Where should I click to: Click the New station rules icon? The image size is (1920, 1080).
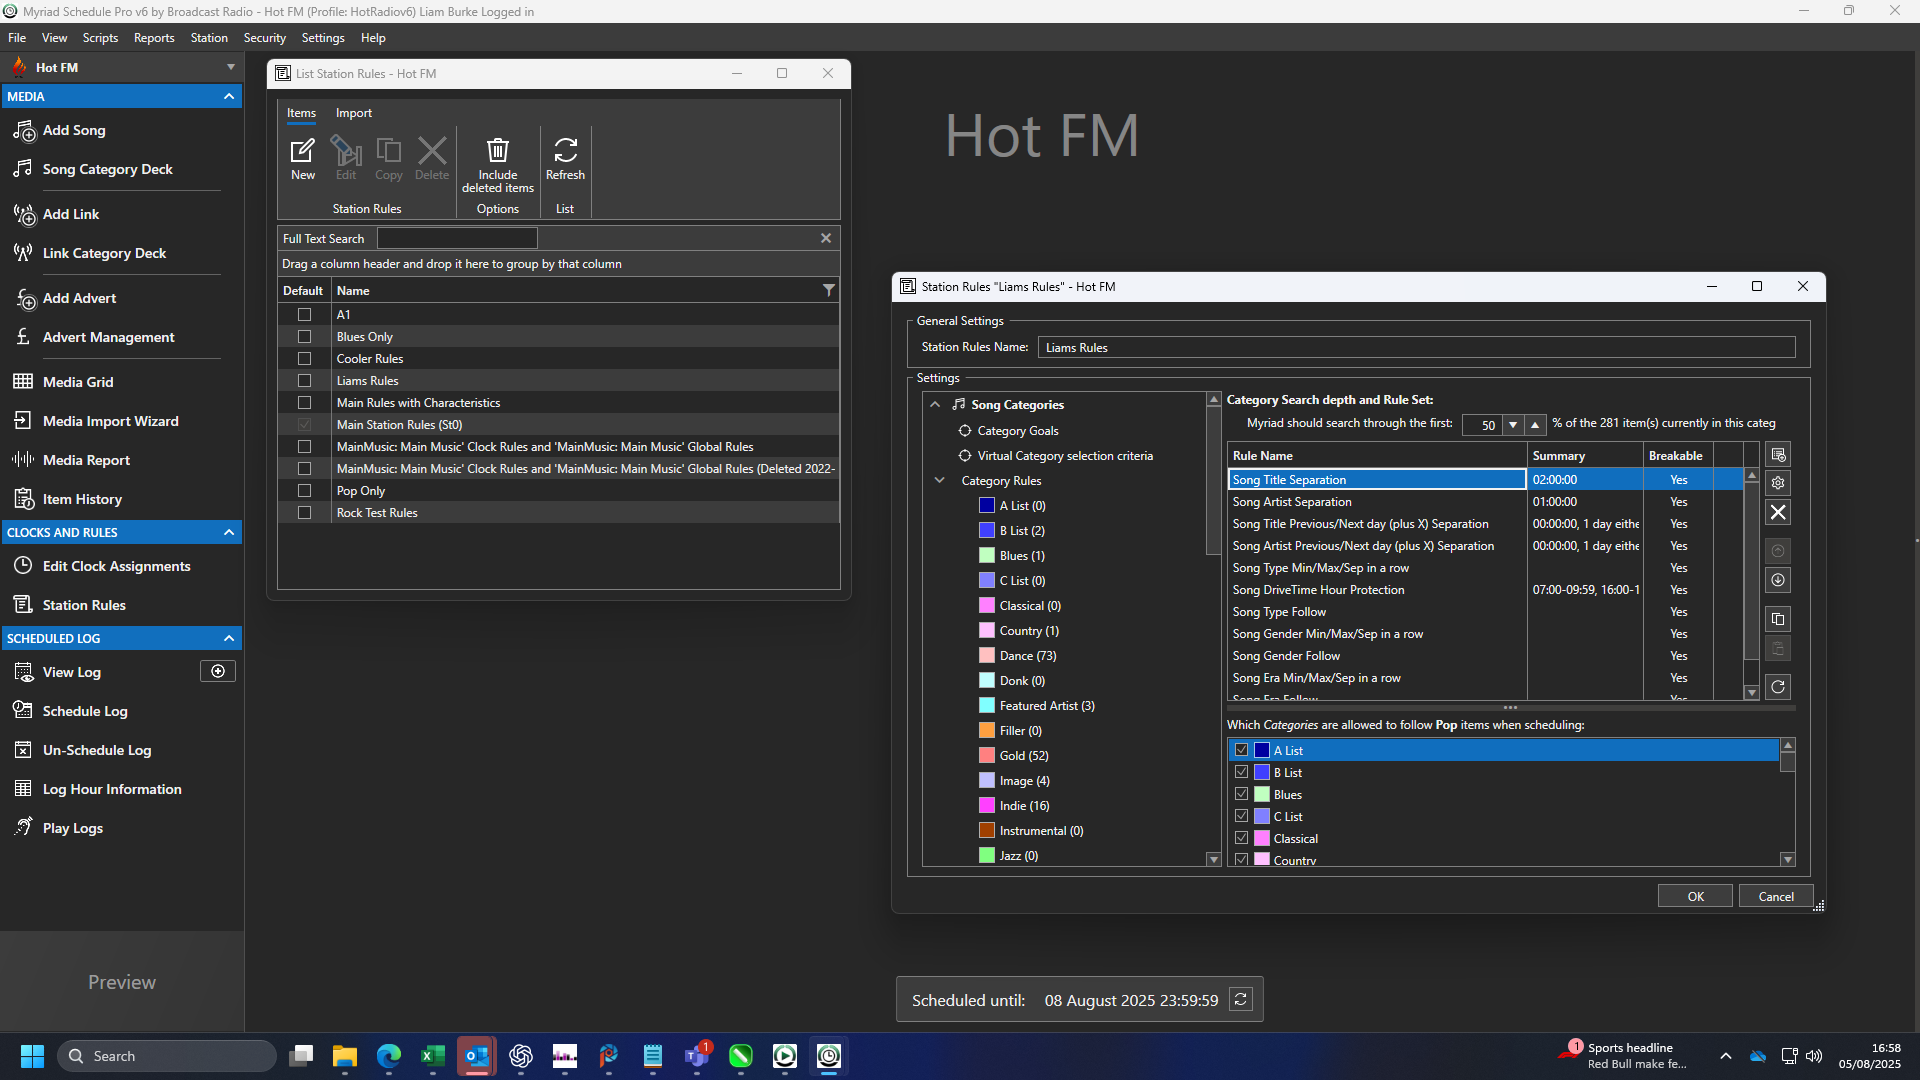(x=302, y=151)
